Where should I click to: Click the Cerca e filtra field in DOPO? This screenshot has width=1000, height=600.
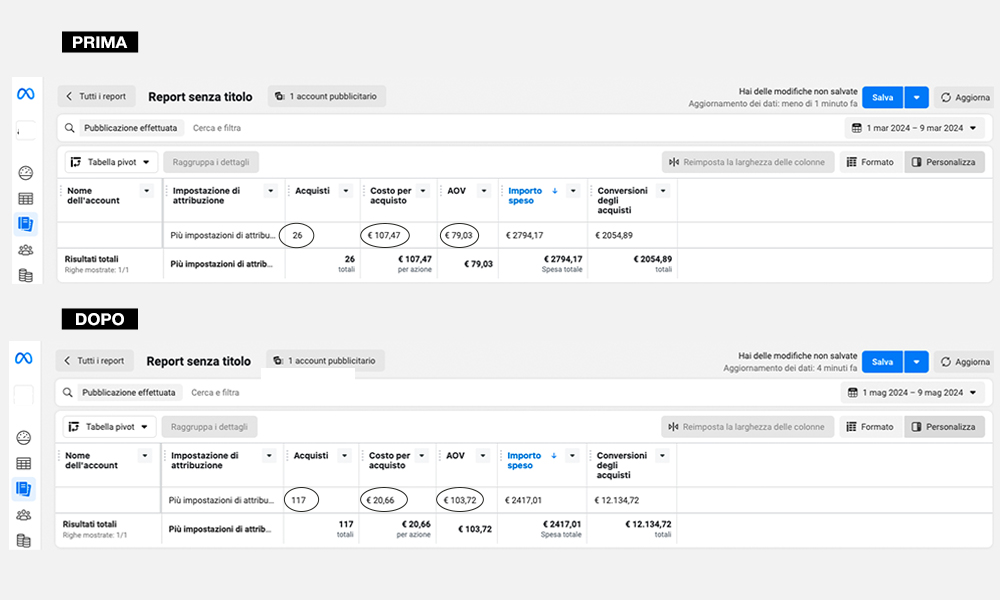pos(215,393)
